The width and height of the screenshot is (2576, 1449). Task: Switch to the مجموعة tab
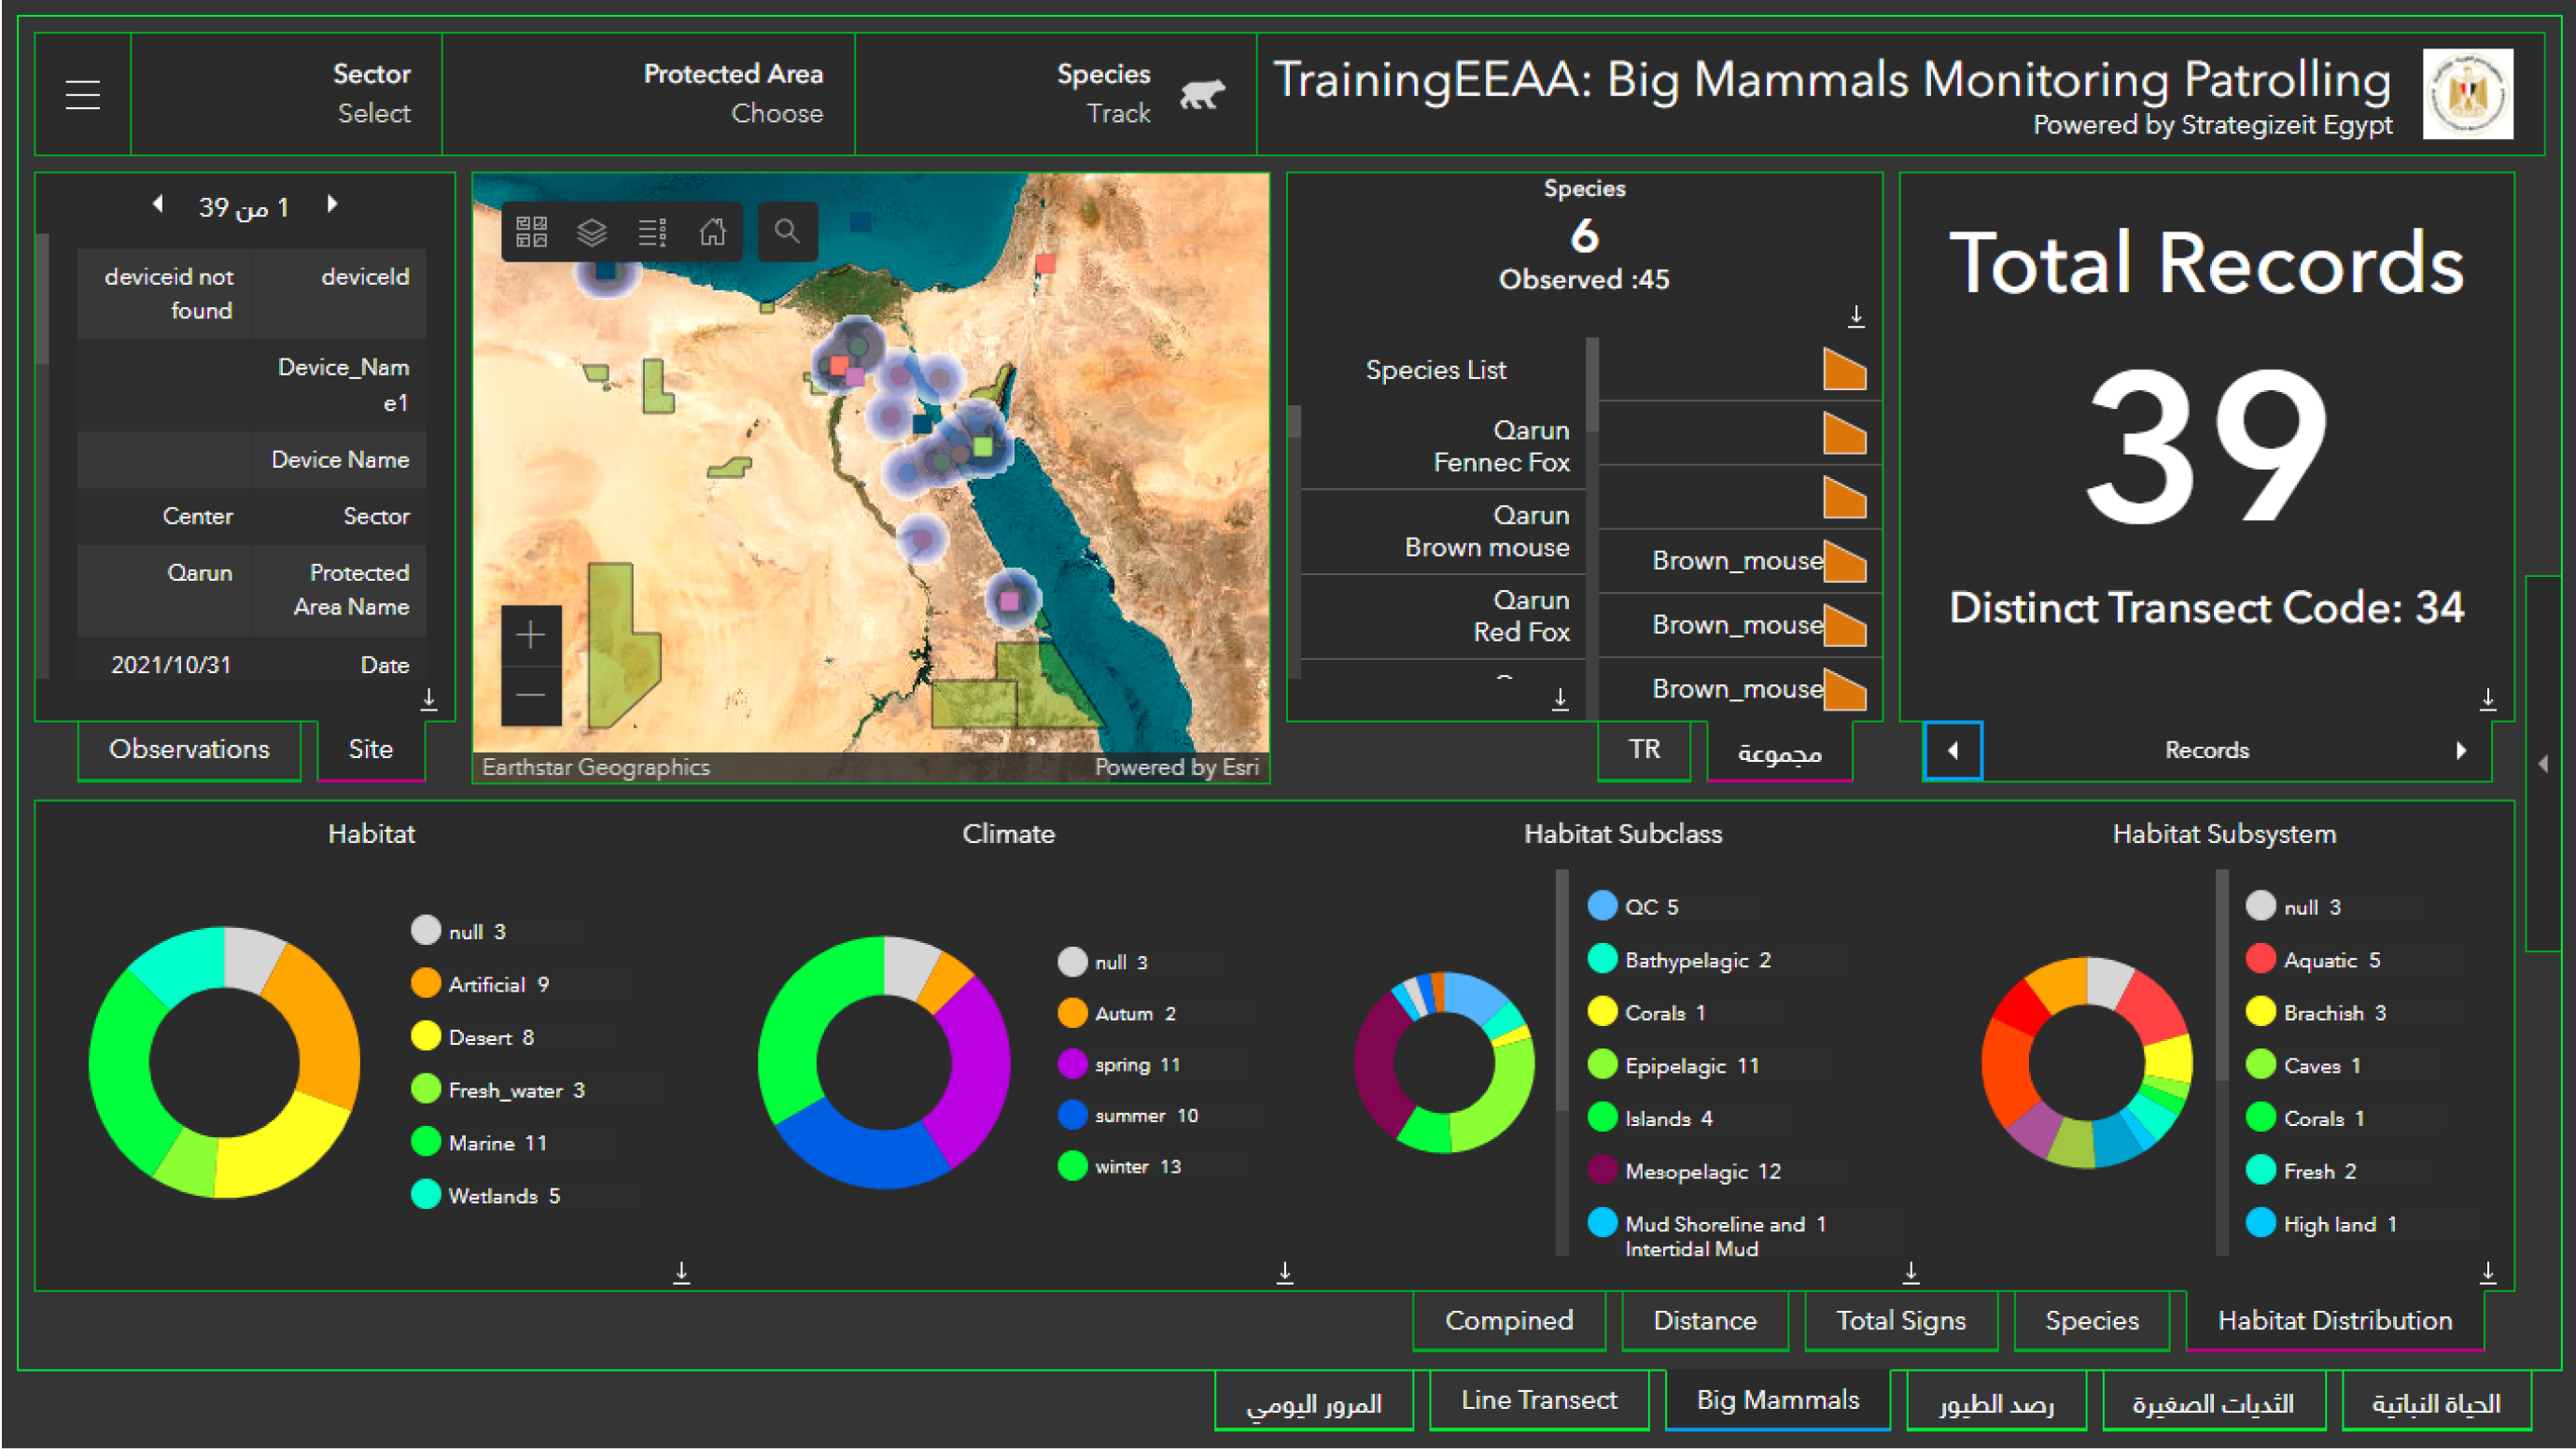1779,751
